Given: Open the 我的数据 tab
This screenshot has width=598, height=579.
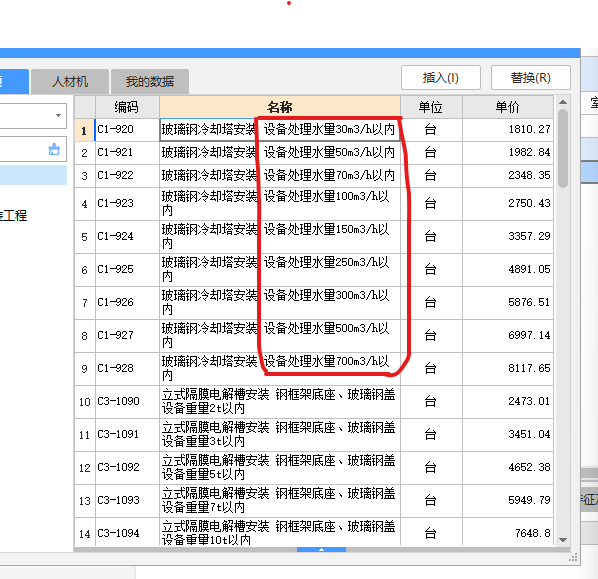Looking at the screenshot, I should 150,82.
